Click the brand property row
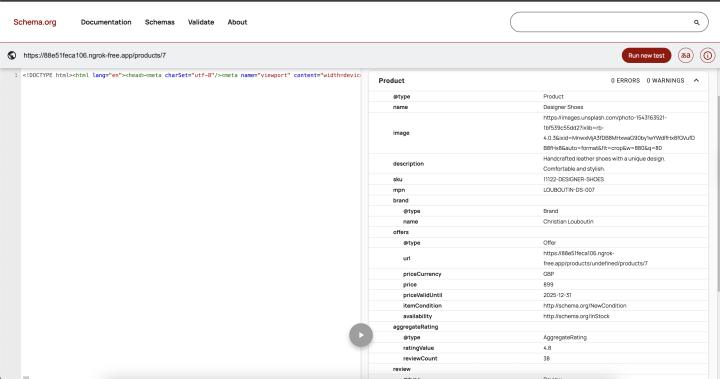720x379 pixels. [538, 200]
